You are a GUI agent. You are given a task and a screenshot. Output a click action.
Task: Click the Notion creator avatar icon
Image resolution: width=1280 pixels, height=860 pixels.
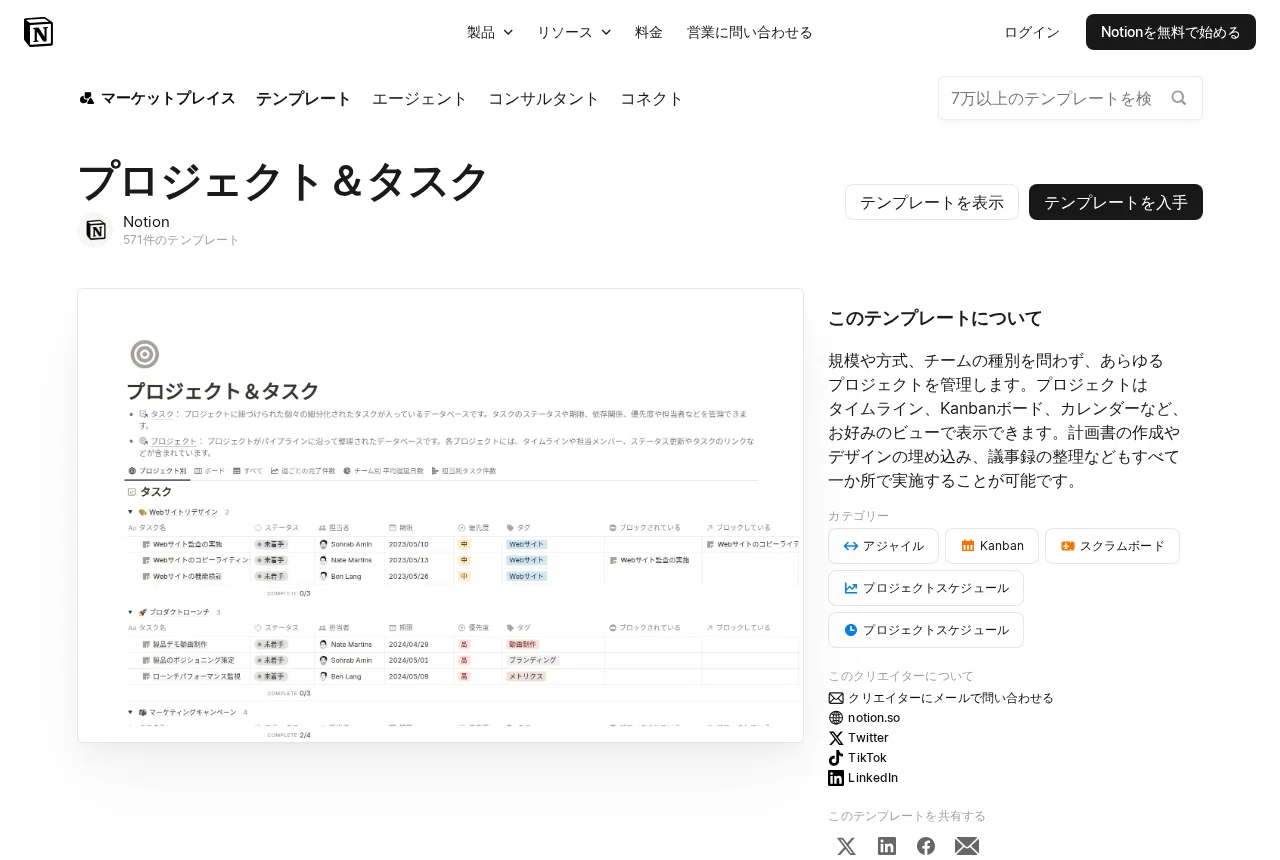pyautogui.click(x=95, y=230)
